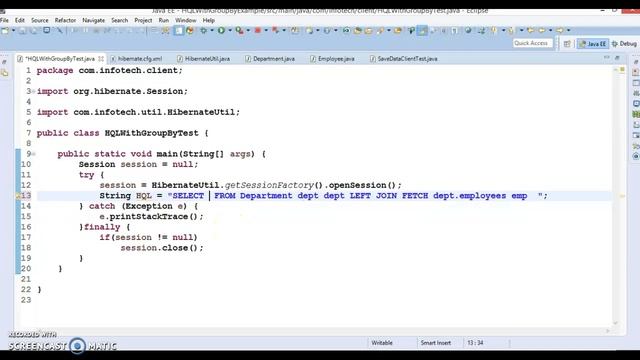The height and width of the screenshot is (360, 640).
Task: Open the Source menu
Action: [40, 20]
